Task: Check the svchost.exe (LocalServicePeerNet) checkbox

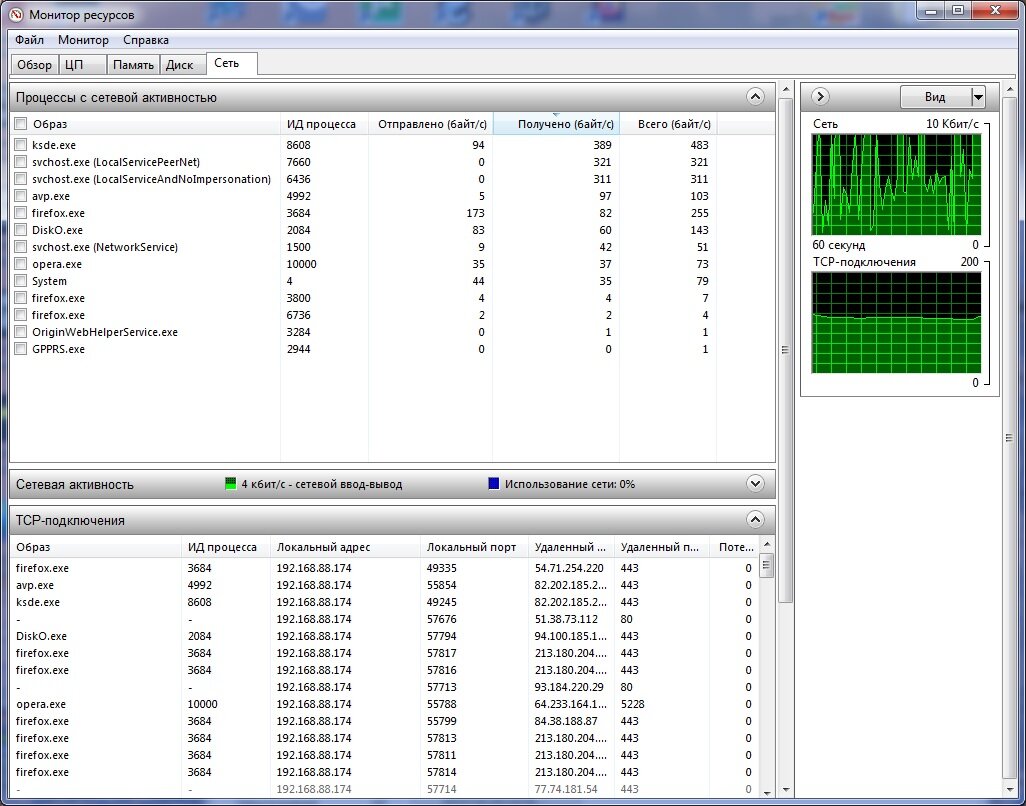Action: coord(21,162)
